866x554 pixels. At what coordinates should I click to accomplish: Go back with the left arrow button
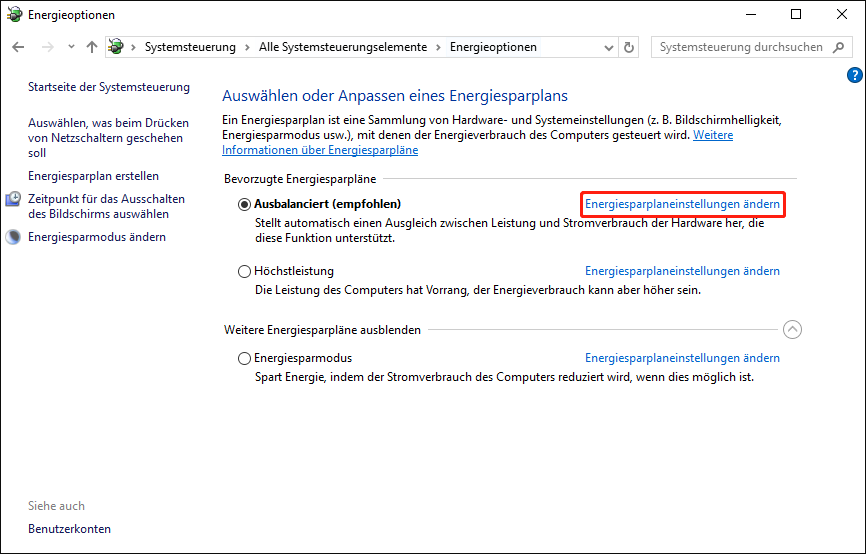tap(18, 47)
